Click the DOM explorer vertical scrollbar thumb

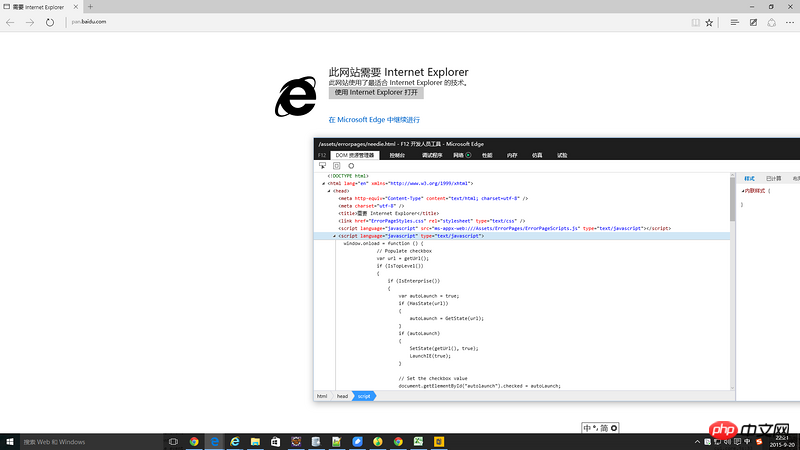tap(733, 199)
